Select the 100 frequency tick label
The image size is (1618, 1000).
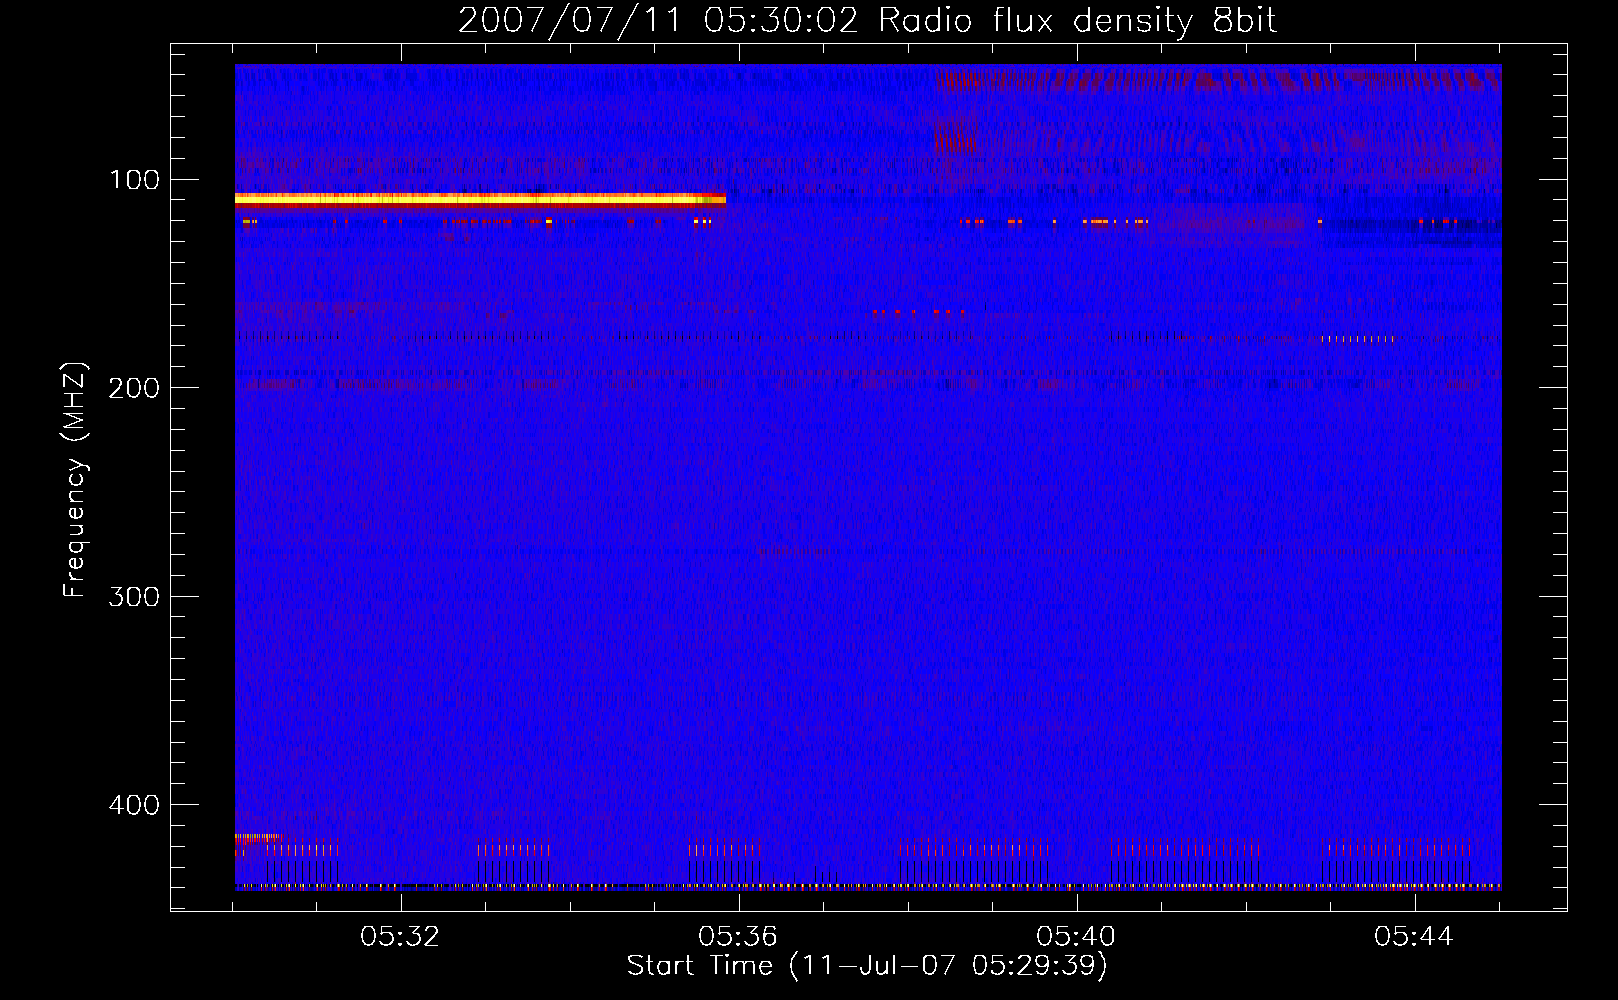coord(134,180)
